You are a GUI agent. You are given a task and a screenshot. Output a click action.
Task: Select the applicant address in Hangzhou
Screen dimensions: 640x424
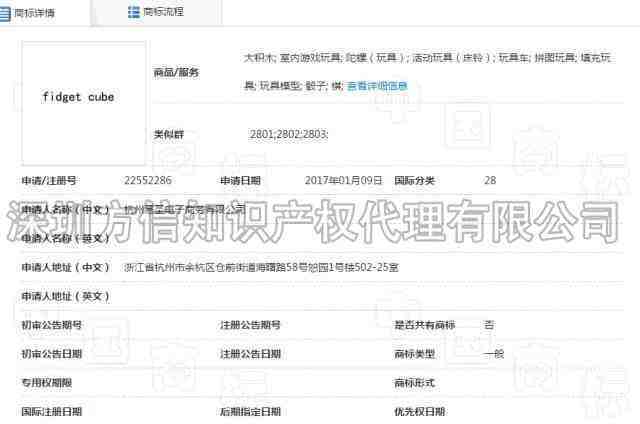261,267
